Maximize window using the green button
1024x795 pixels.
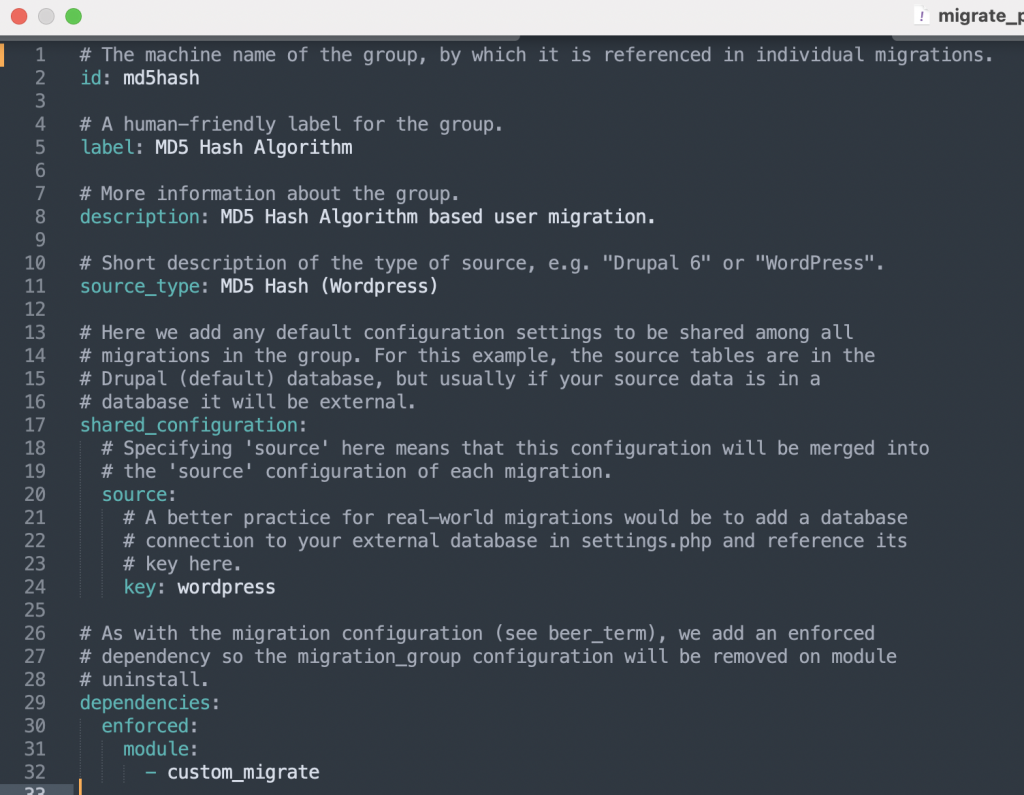(74, 16)
